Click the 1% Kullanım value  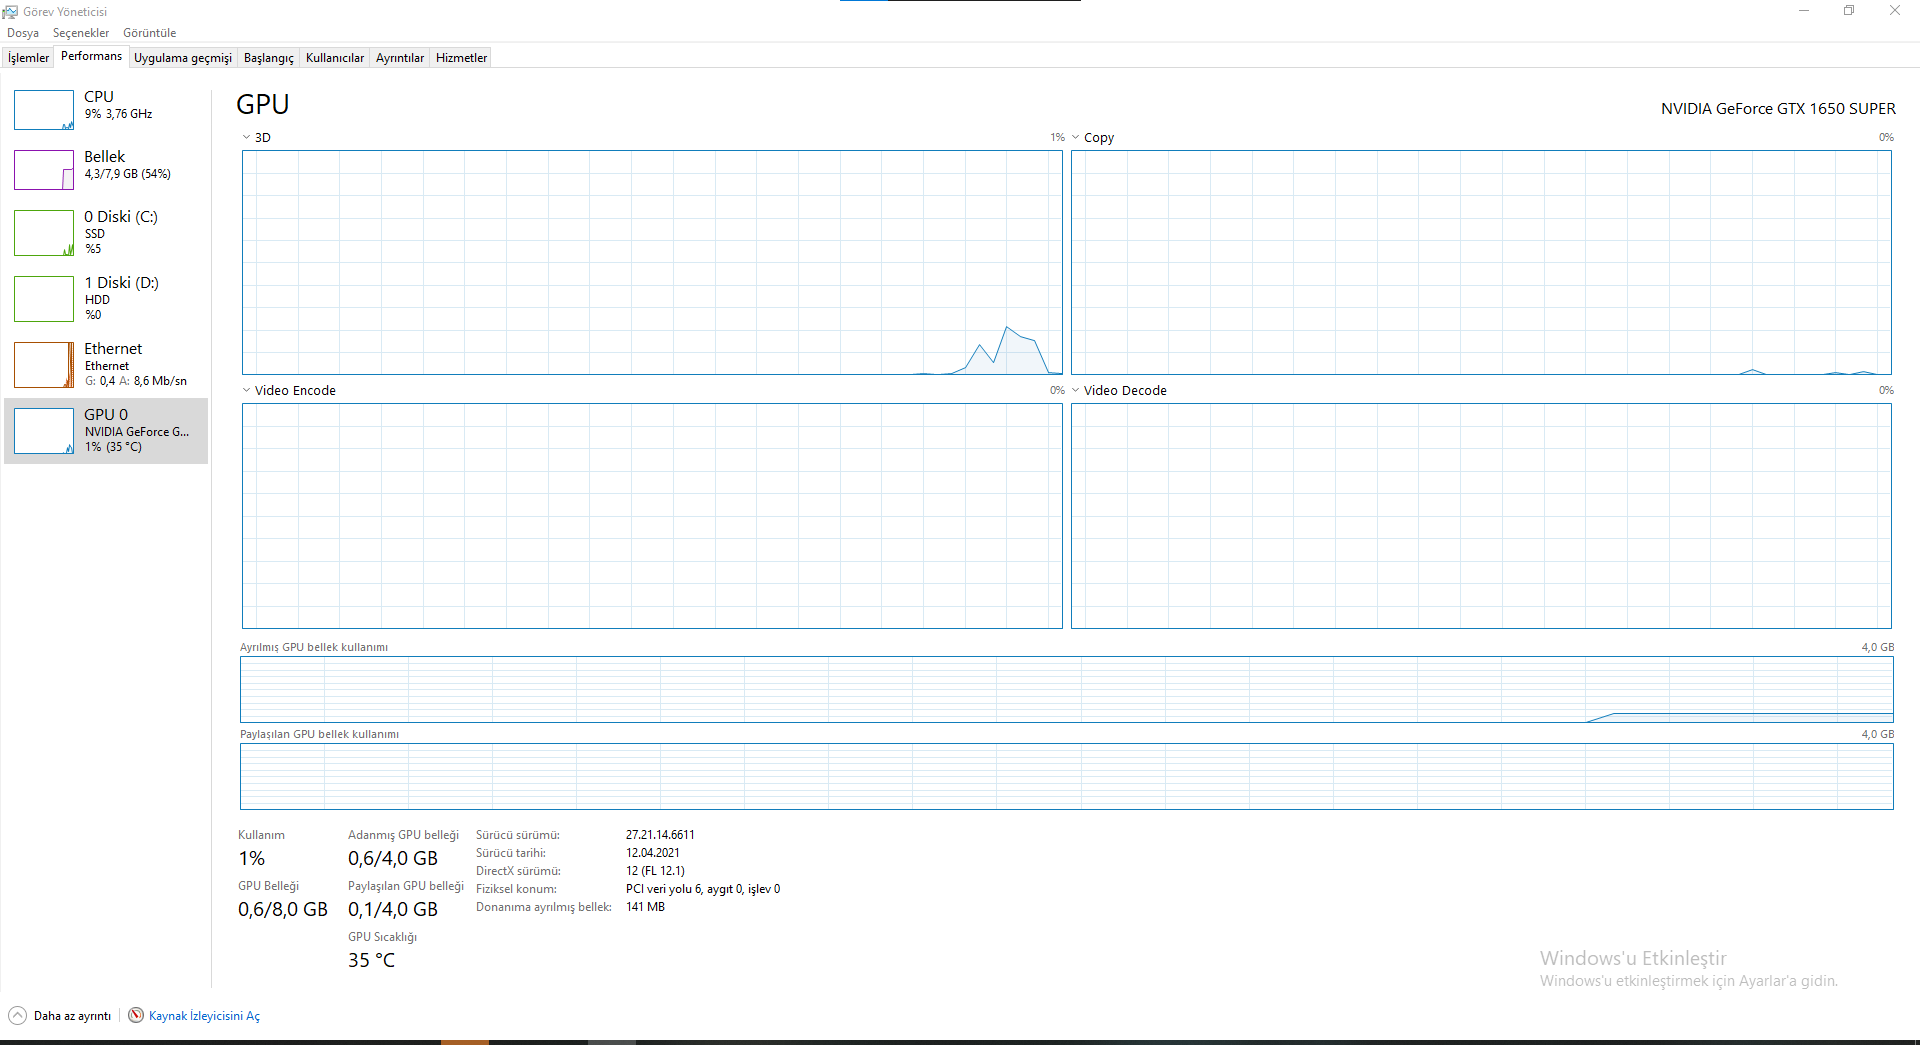(251, 858)
